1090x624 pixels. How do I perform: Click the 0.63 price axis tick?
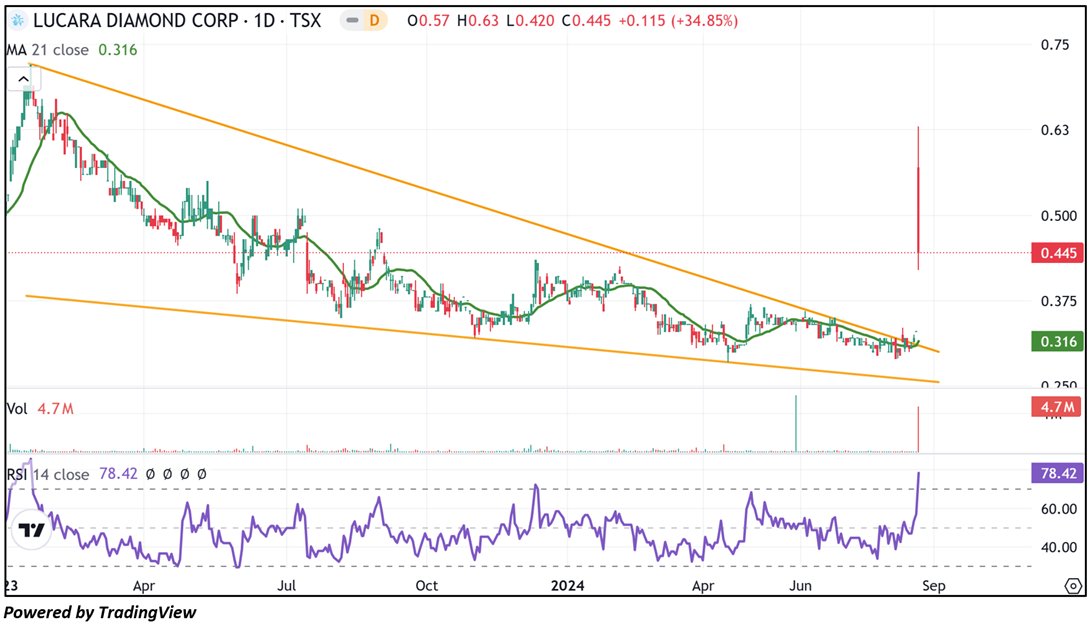[x=1055, y=130]
